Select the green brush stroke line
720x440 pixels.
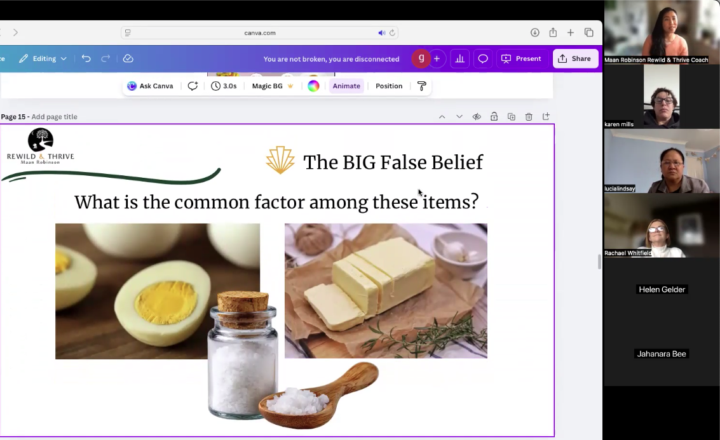coord(110,175)
